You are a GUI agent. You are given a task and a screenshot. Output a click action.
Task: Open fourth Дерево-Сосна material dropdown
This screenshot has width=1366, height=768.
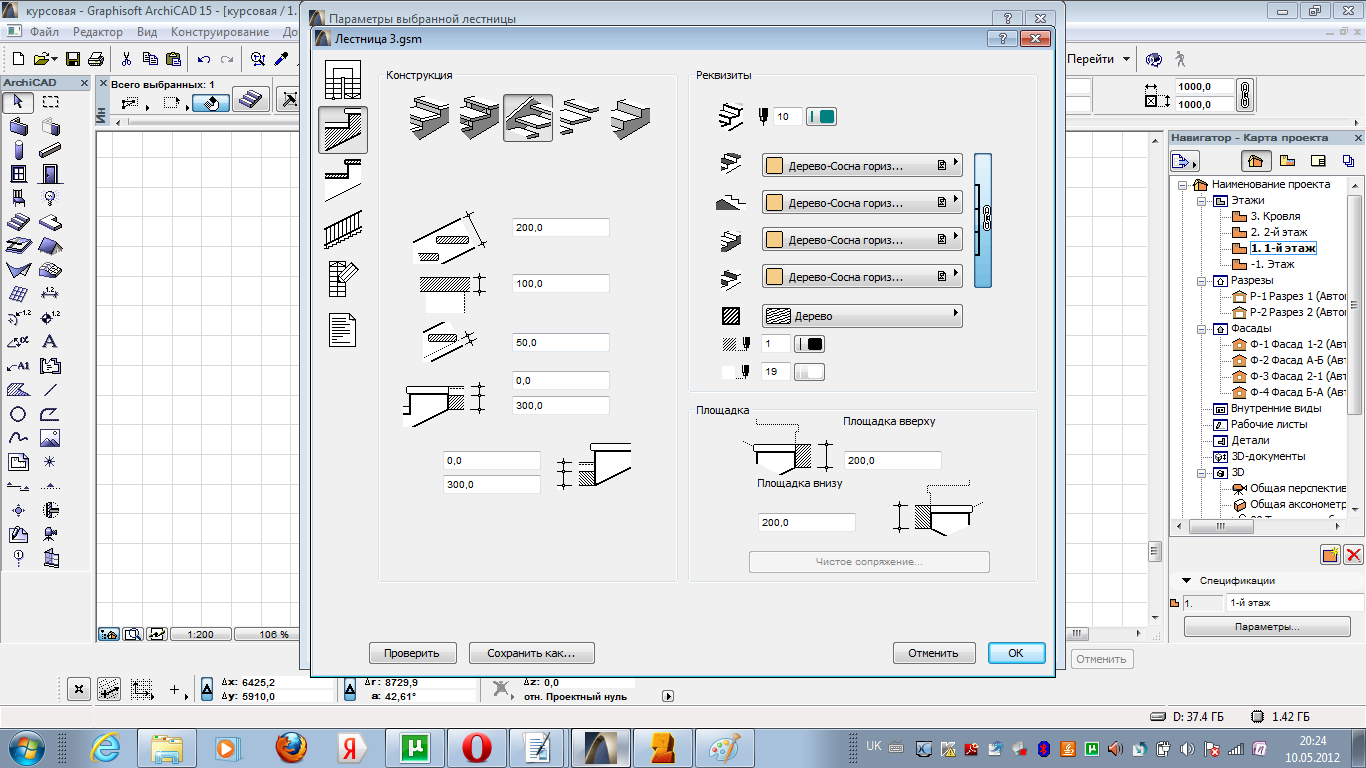pyautogui.click(x=862, y=276)
